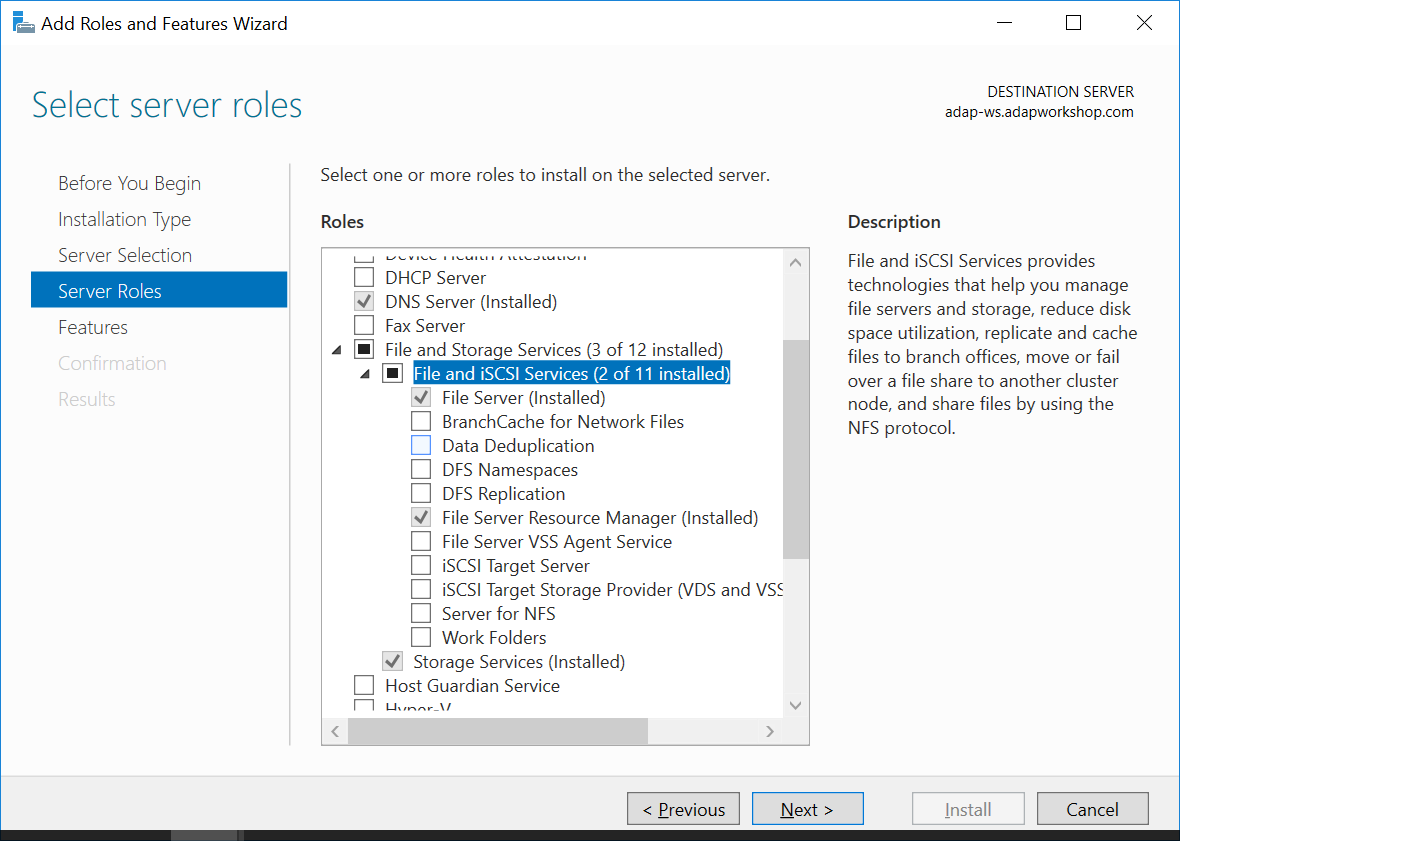This screenshot has height=841, width=1426.
Task: Click the wizard server icon in title bar
Action: 23,22
